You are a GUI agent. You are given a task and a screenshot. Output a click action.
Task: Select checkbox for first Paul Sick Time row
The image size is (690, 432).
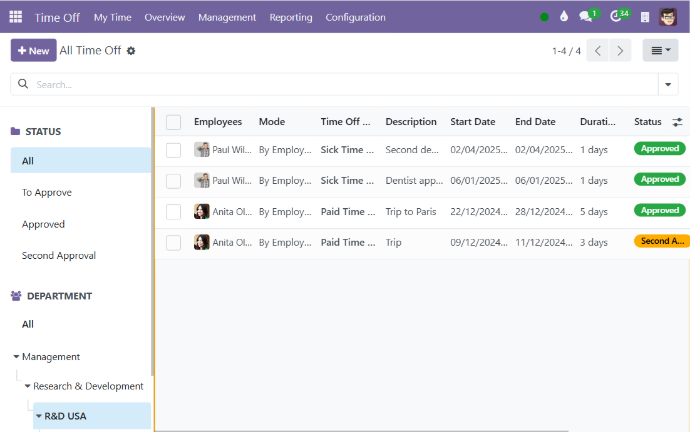click(x=174, y=149)
